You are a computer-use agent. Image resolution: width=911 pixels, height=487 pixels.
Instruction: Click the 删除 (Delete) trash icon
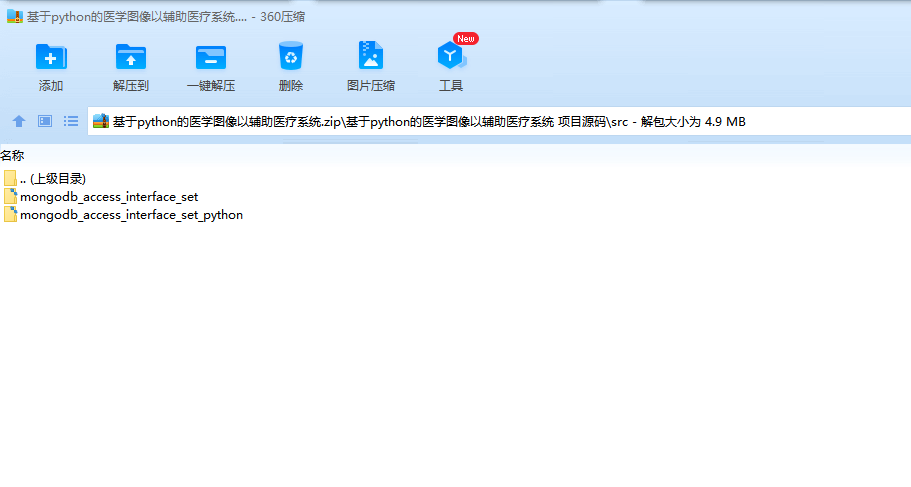pyautogui.click(x=290, y=56)
